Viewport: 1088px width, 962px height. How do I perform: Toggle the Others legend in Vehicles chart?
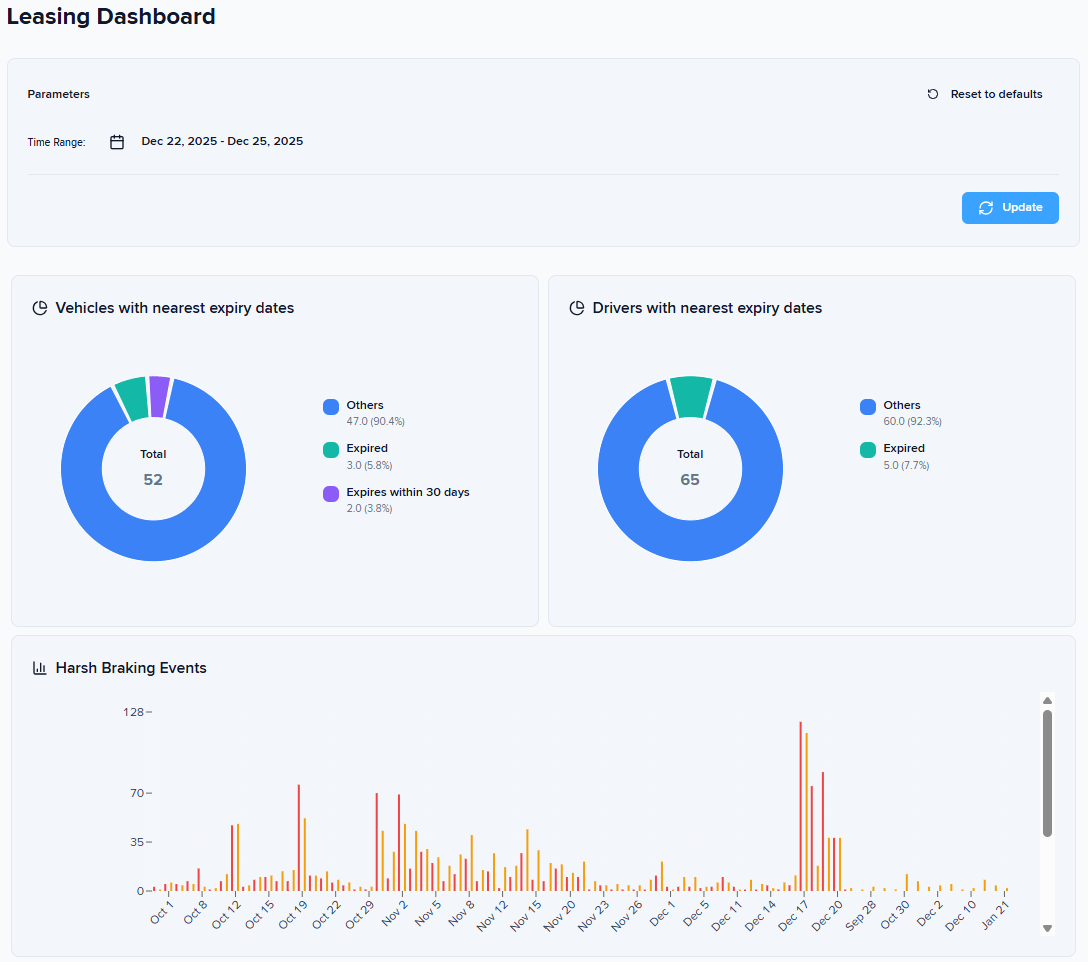click(365, 406)
